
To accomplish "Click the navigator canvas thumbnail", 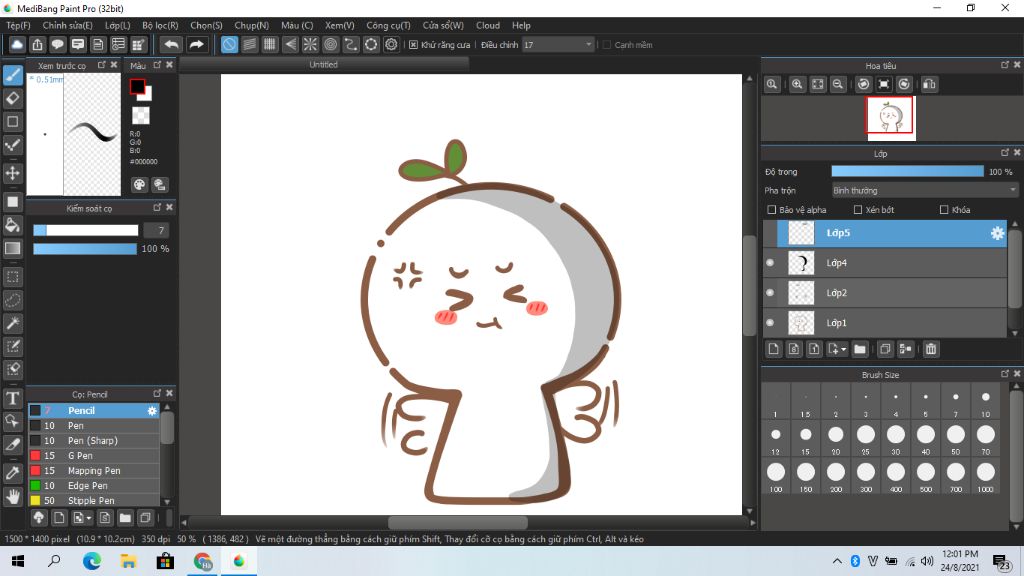I will coord(891,118).
